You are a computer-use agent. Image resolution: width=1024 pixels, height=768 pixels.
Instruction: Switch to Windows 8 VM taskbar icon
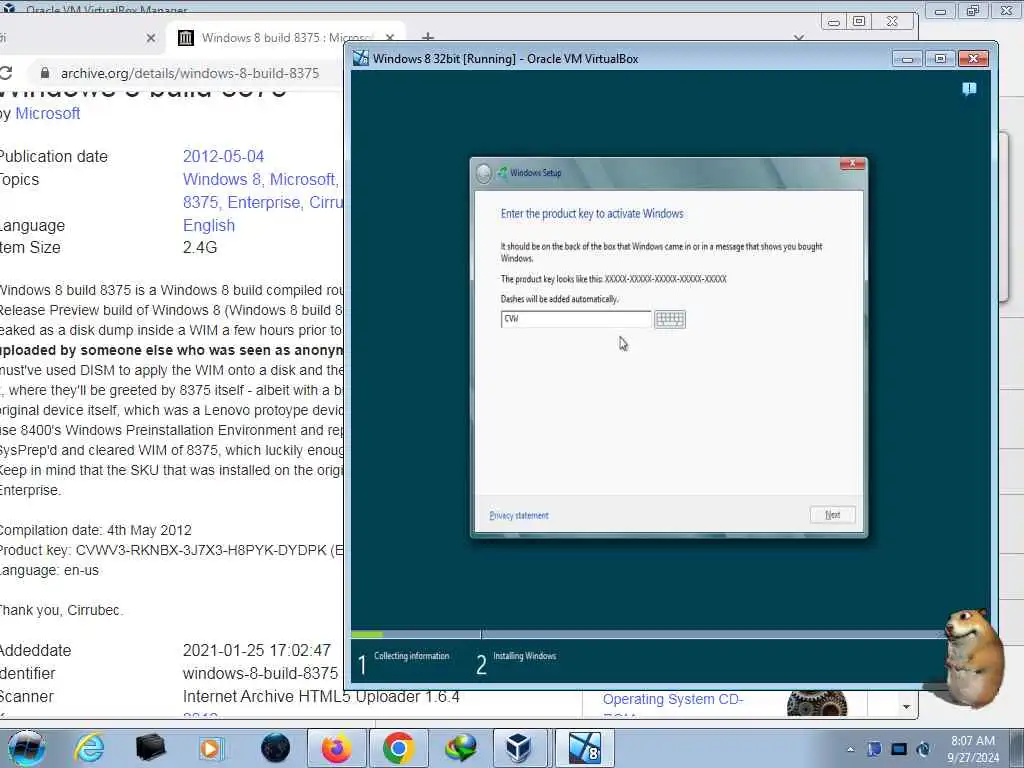click(584, 748)
